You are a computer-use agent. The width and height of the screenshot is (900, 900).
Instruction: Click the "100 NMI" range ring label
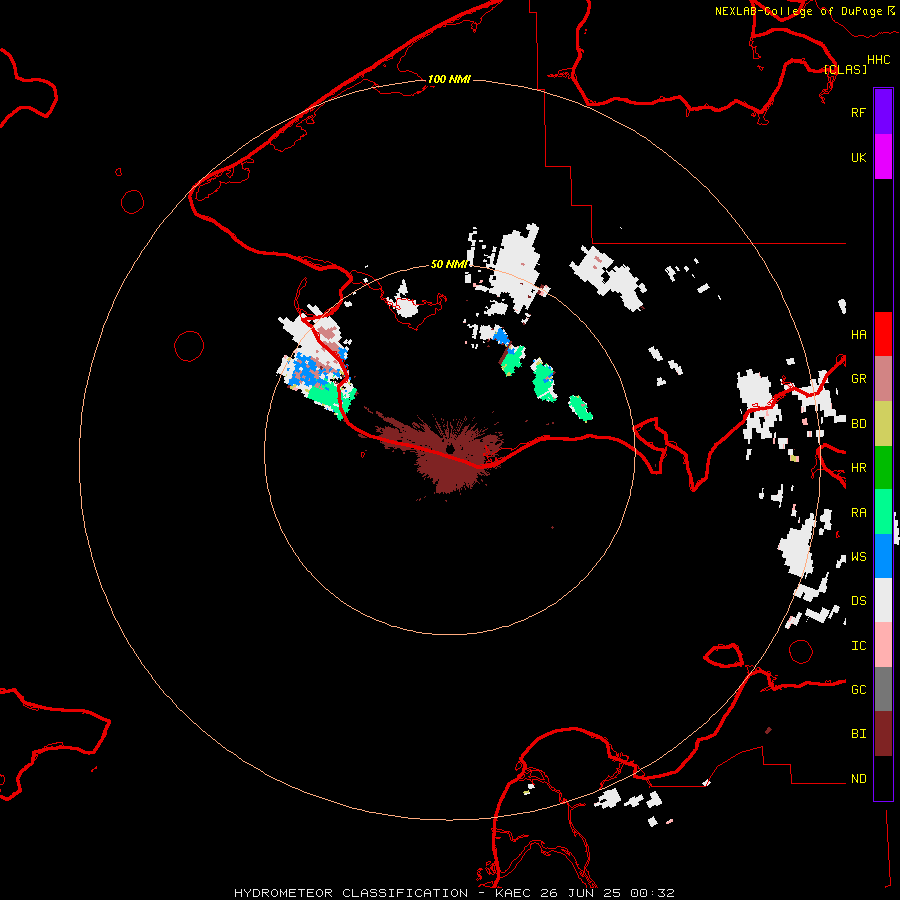point(449,79)
